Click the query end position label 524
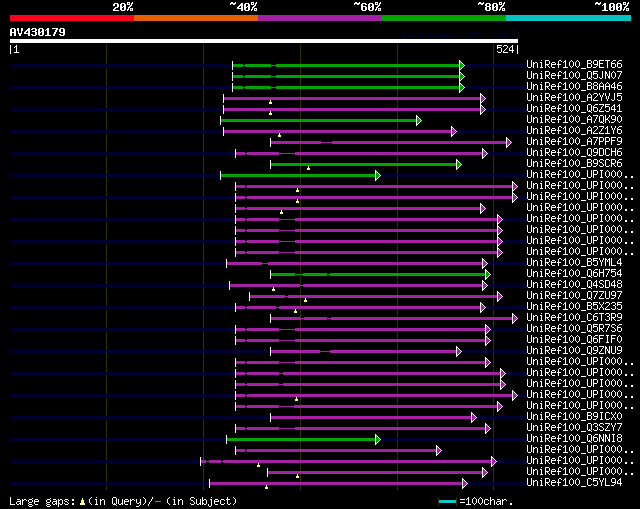This screenshot has width=640, height=509. click(x=505, y=49)
